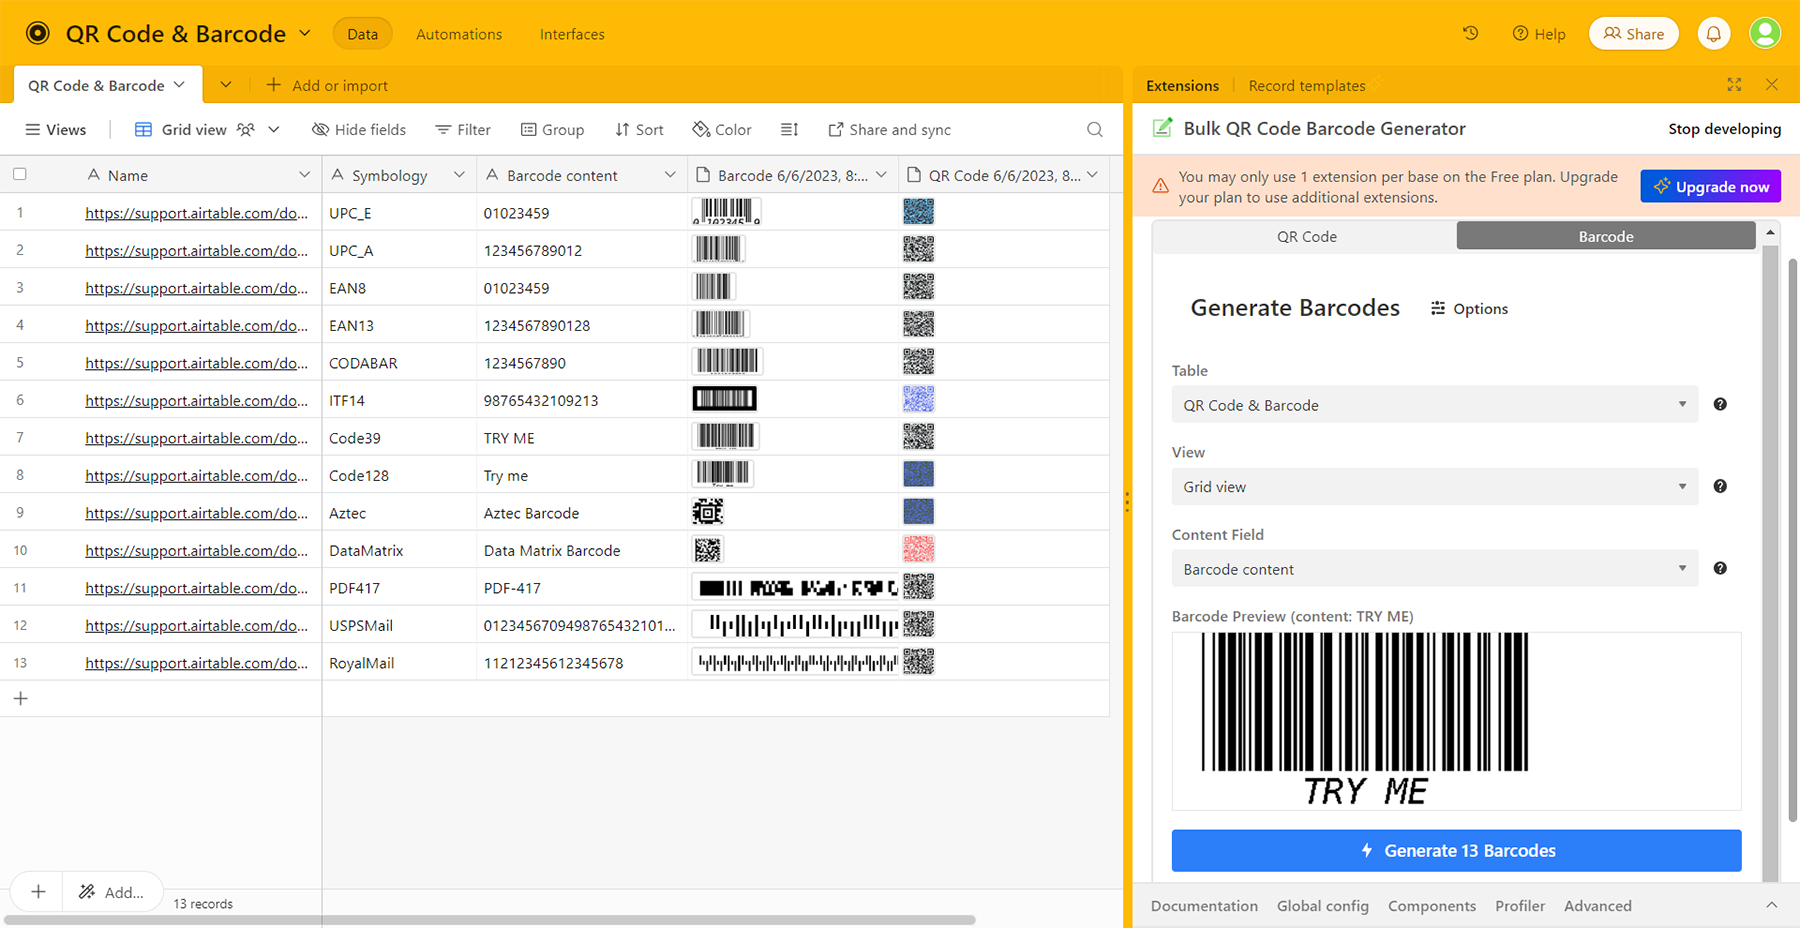
Task: Click Upgrade now button
Action: (1710, 186)
